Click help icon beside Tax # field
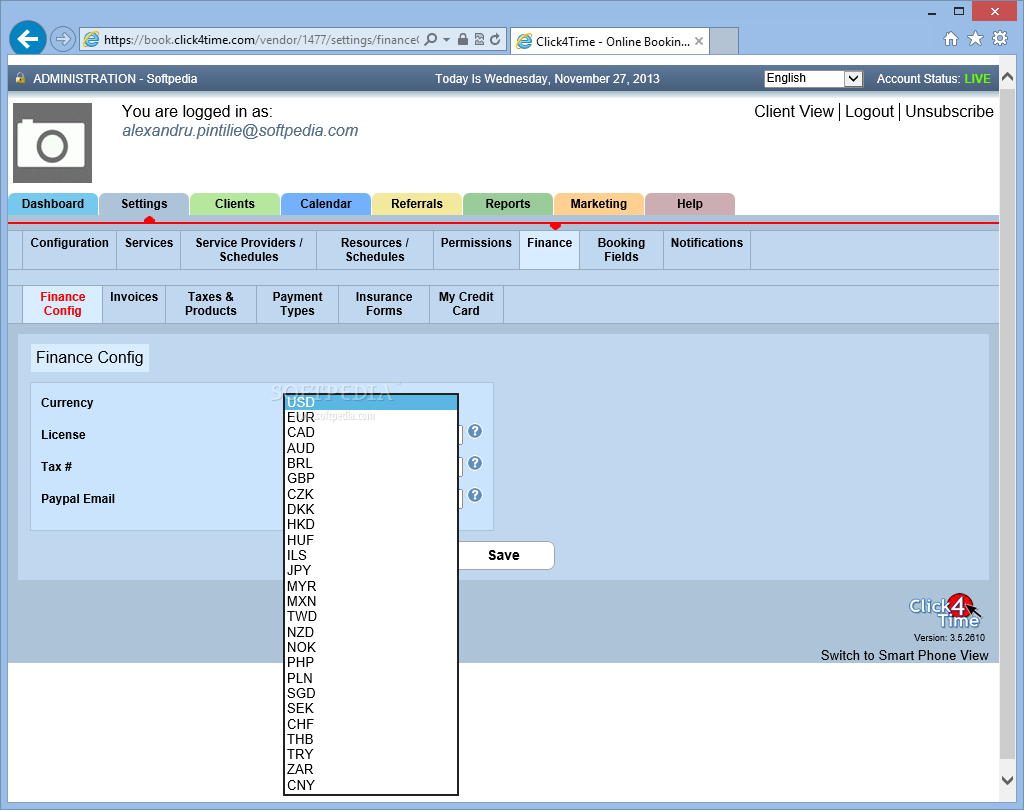Screen dimensions: 1024x810 (x=475, y=463)
